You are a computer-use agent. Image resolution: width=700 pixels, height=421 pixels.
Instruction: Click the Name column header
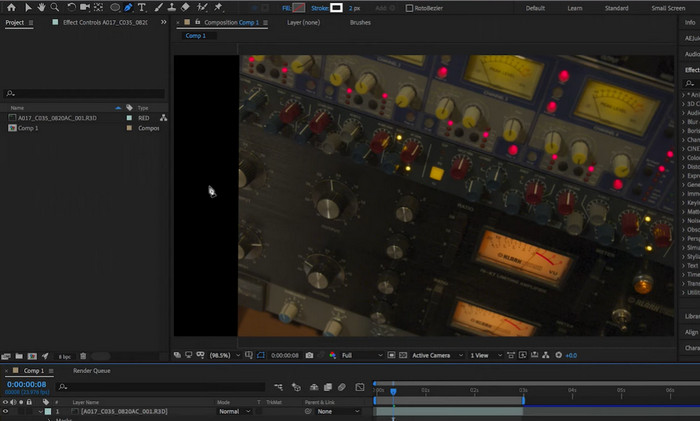[x=17, y=108]
